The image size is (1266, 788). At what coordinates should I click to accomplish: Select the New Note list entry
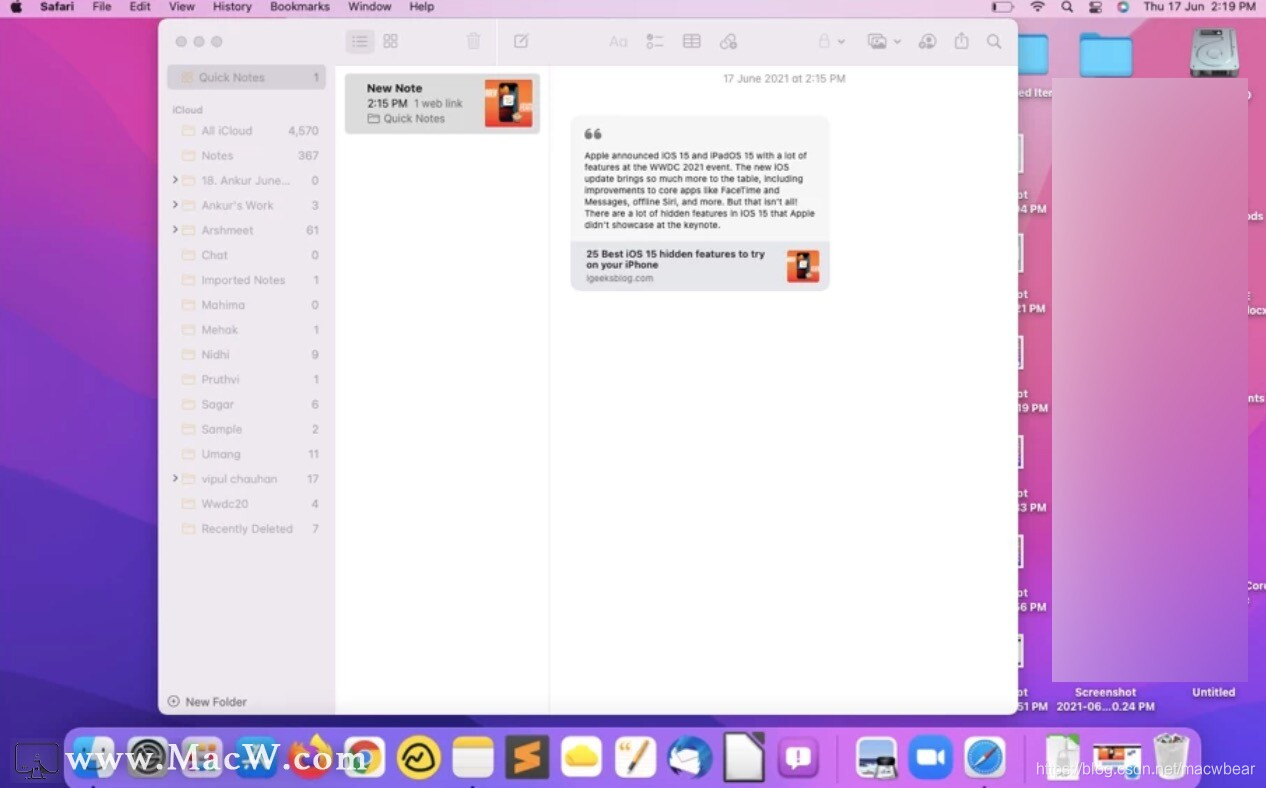coord(442,103)
